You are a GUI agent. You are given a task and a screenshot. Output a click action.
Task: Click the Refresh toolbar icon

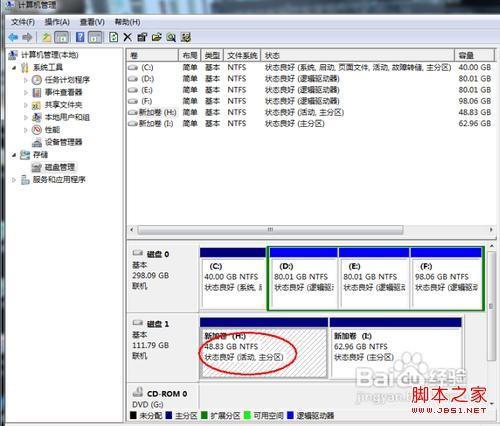coord(113,37)
